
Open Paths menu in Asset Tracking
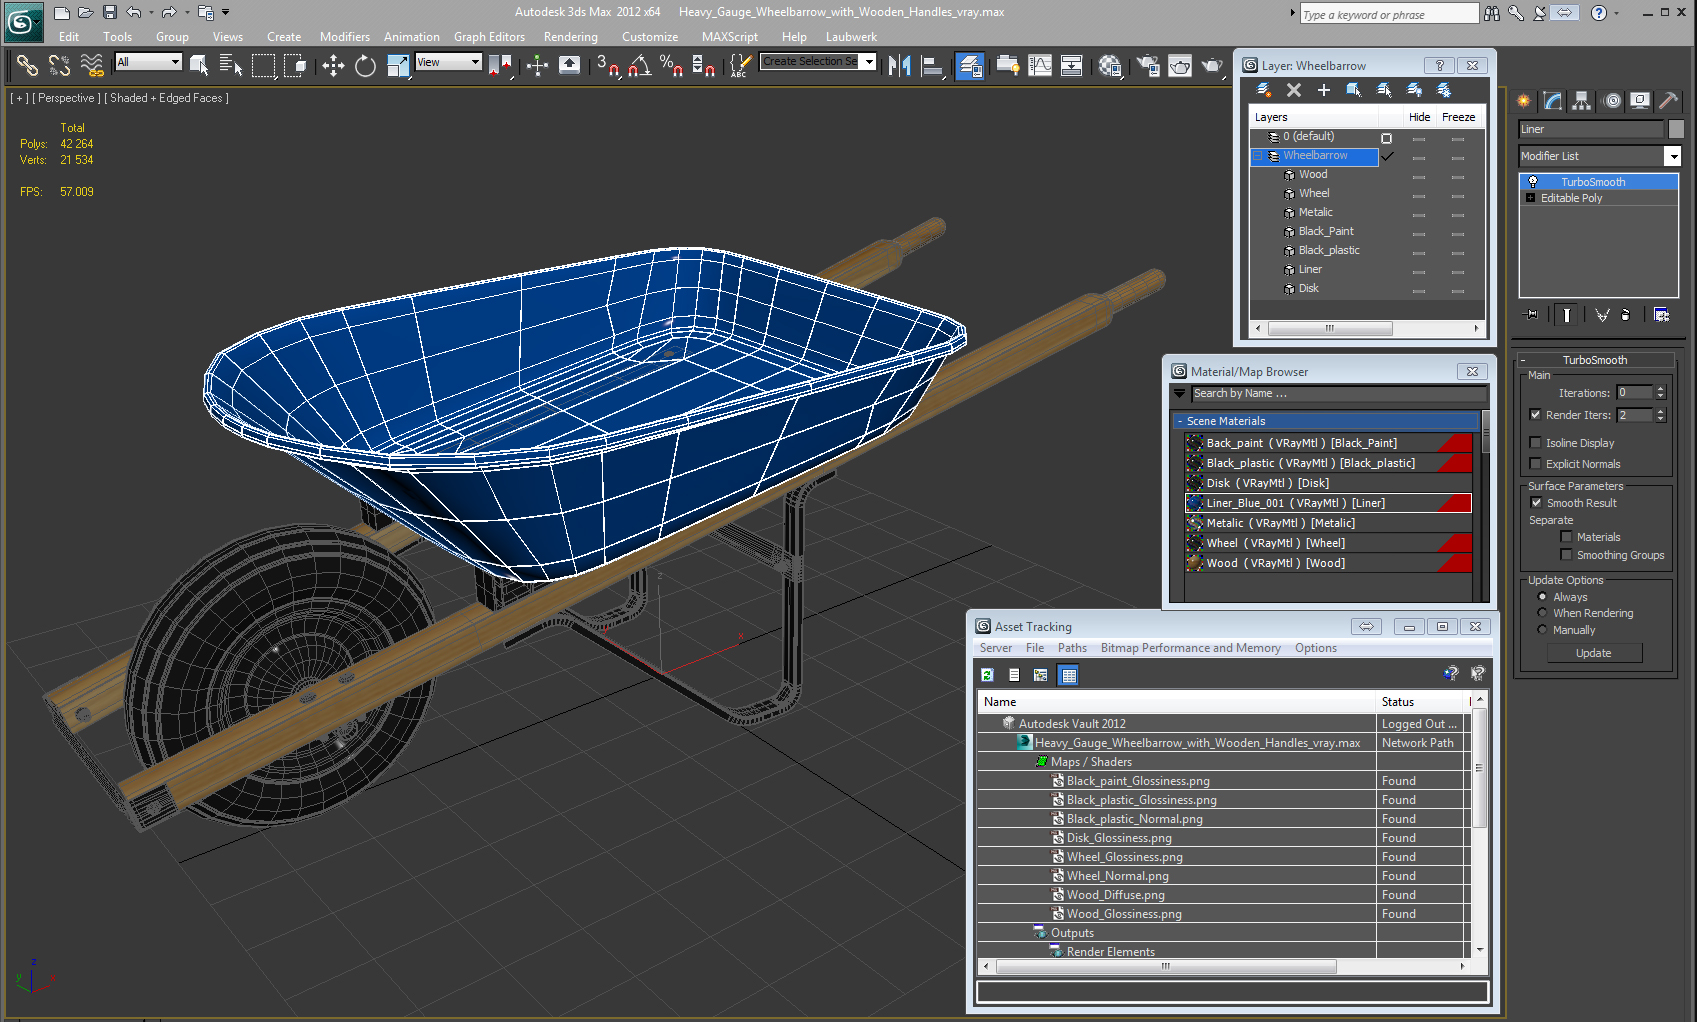(1072, 648)
